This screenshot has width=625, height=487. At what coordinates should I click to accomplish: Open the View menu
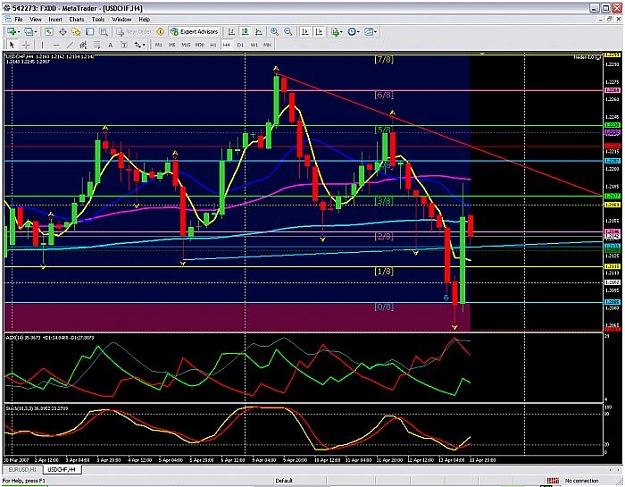point(35,19)
